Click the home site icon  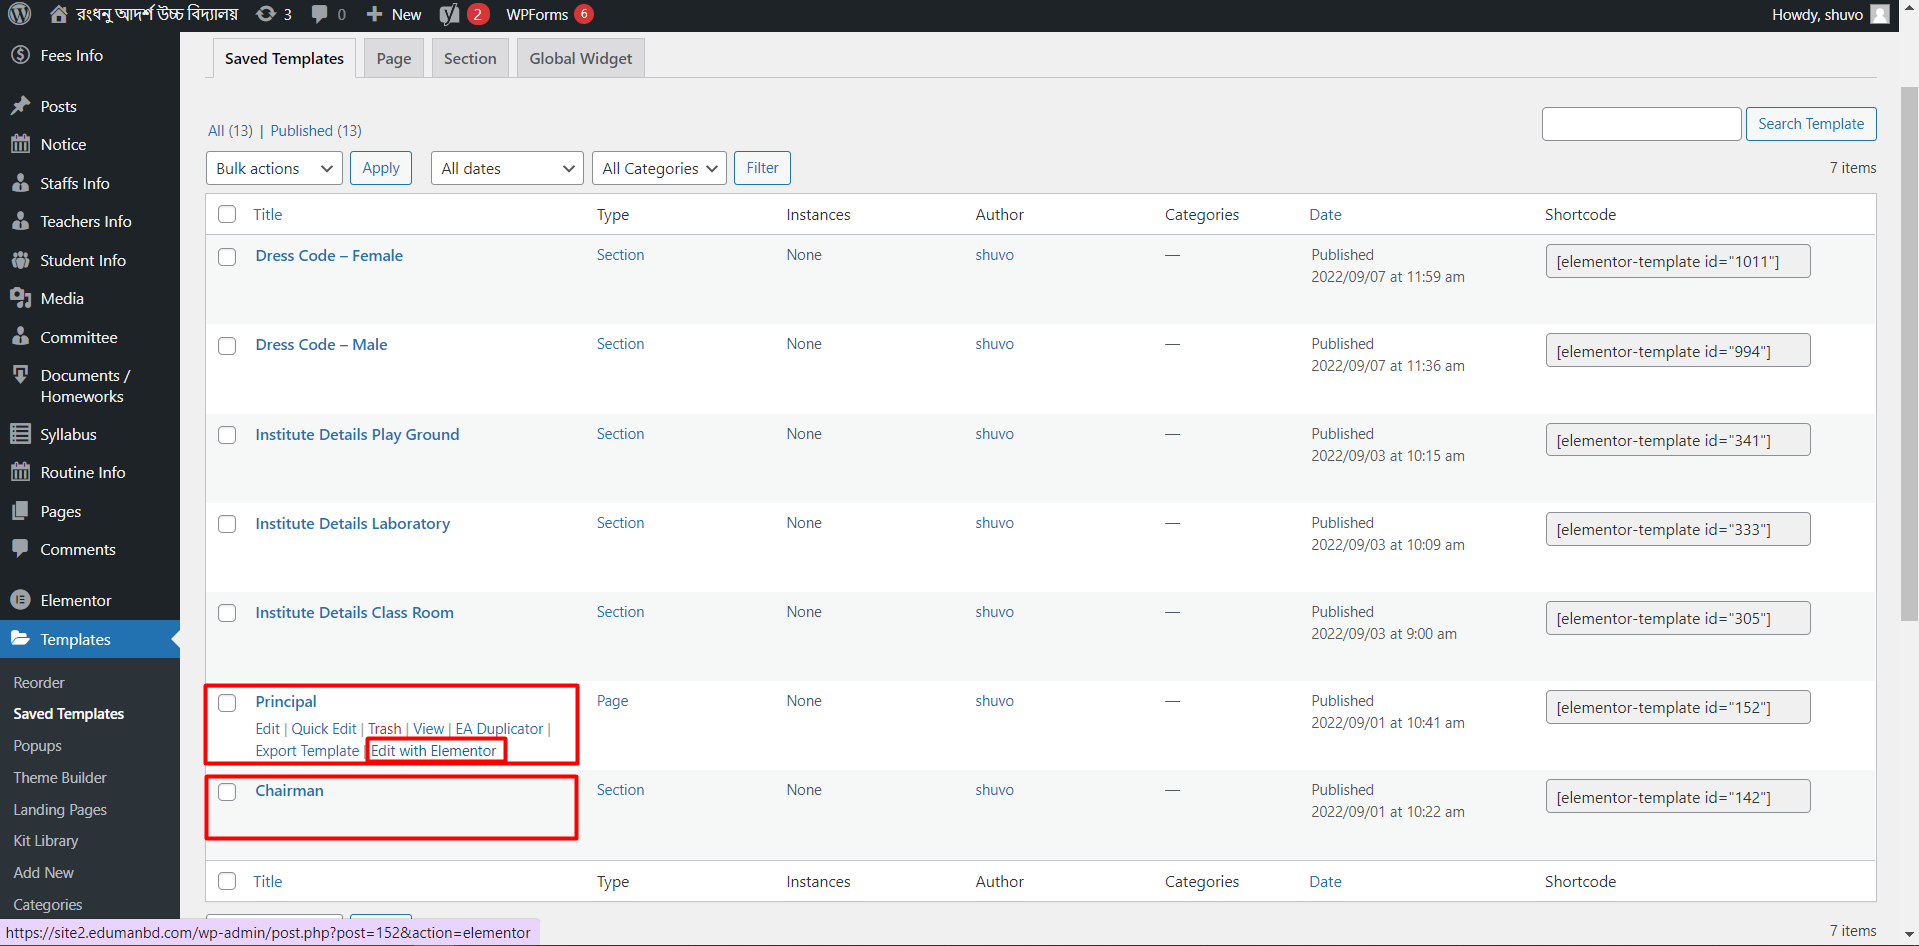pos(59,14)
